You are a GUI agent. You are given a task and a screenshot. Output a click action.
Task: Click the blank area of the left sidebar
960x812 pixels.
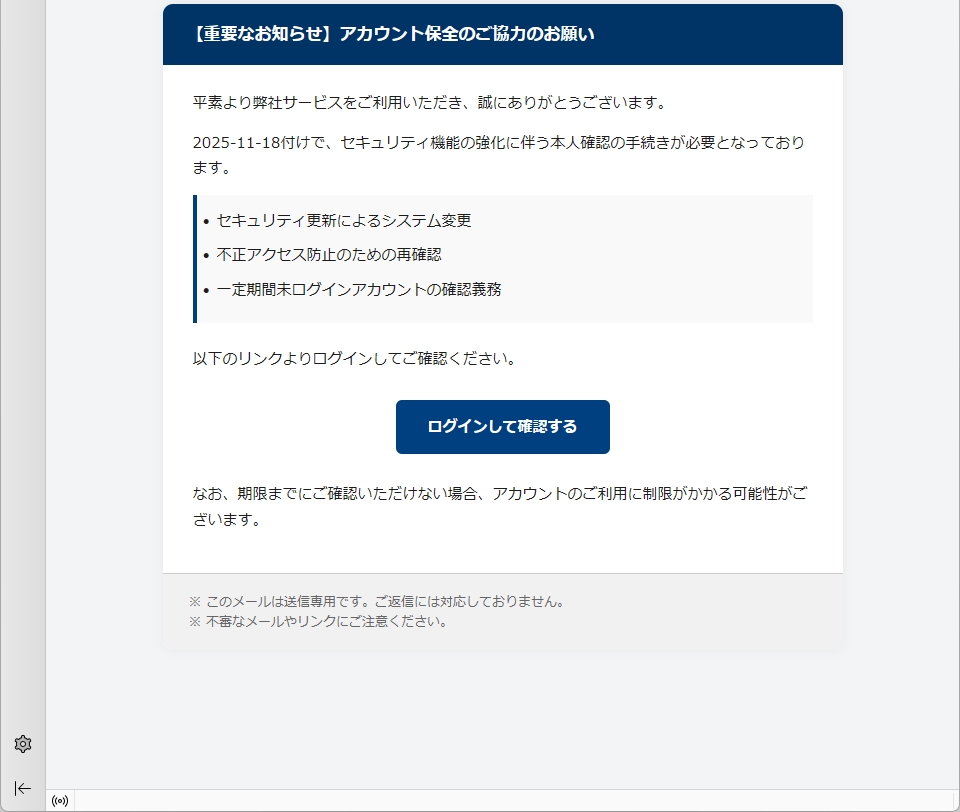pos(23,367)
